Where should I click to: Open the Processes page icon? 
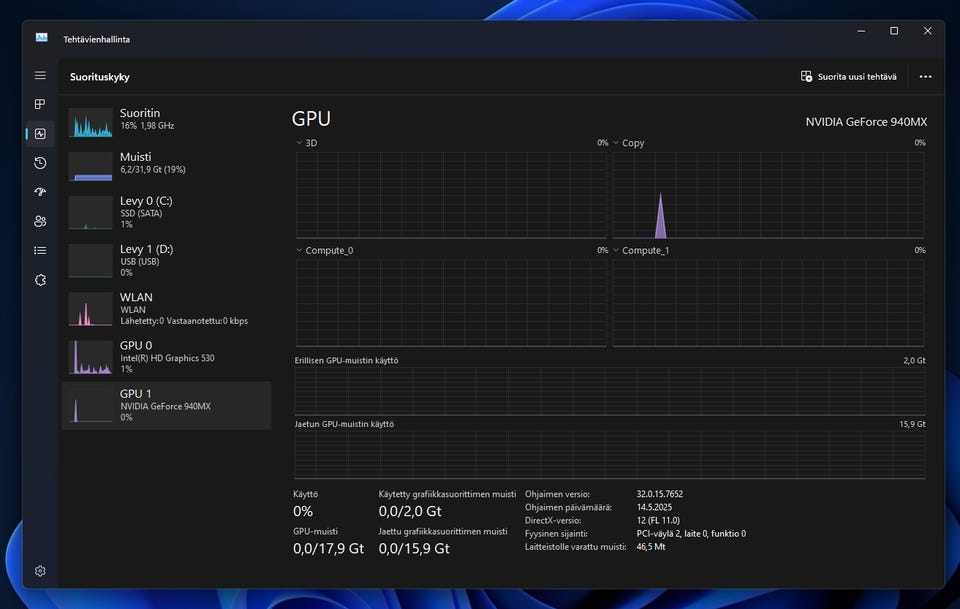(x=40, y=104)
